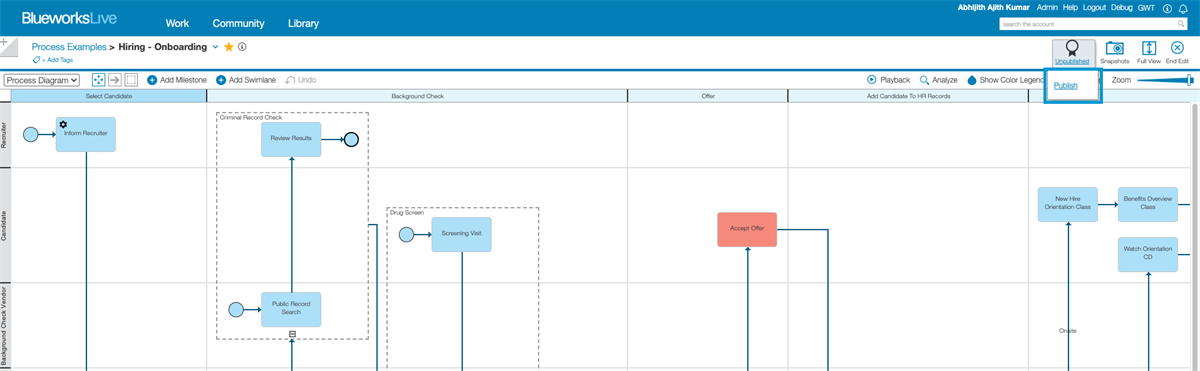
Task: Open the Work menu
Action: (177, 23)
